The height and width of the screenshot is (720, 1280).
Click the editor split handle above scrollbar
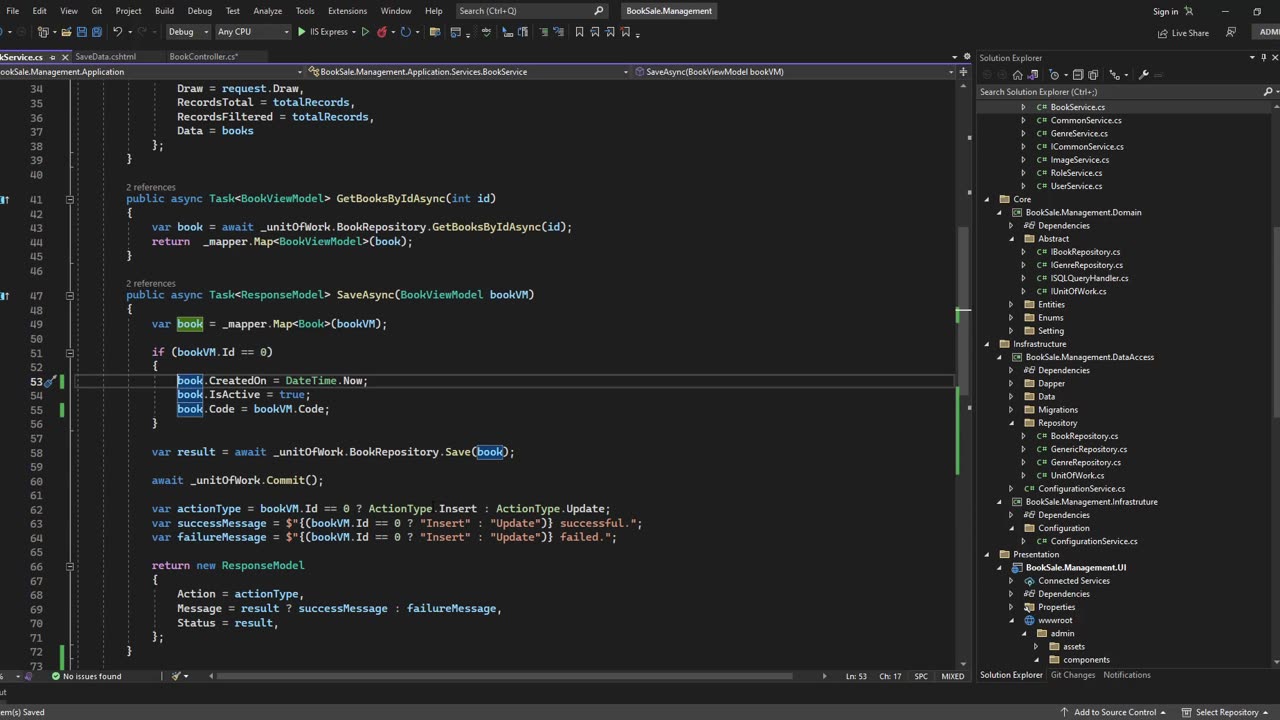[964, 72]
